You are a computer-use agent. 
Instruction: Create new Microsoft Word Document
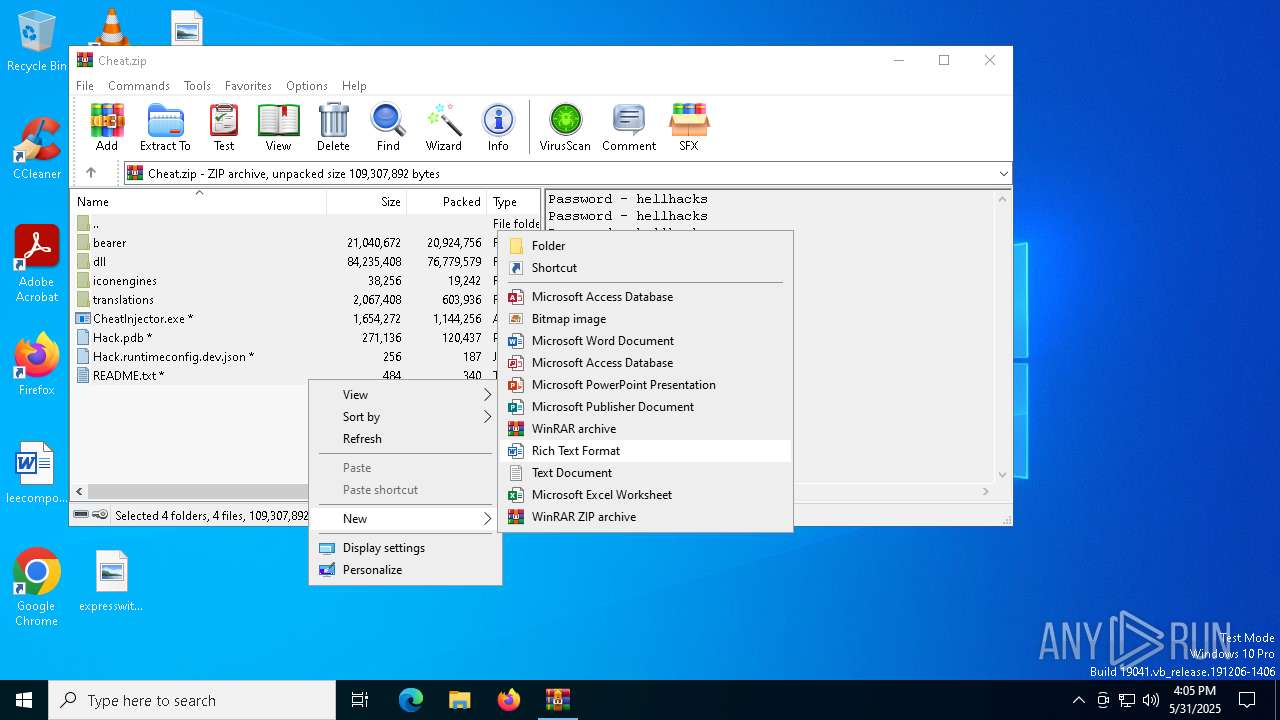[x=645, y=341]
